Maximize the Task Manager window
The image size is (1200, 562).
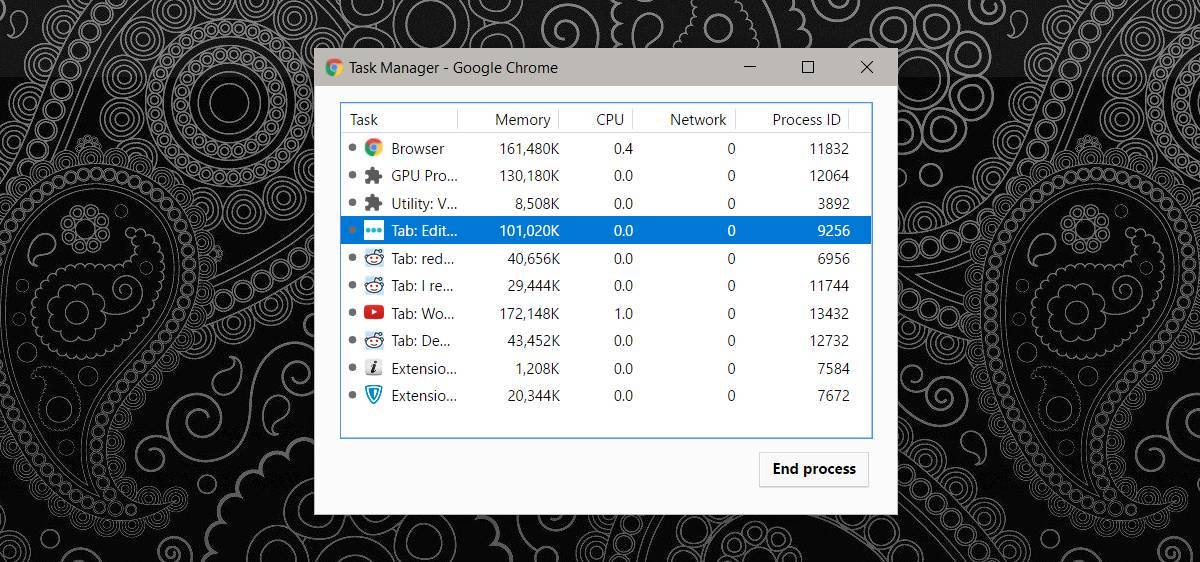[x=808, y=67]
